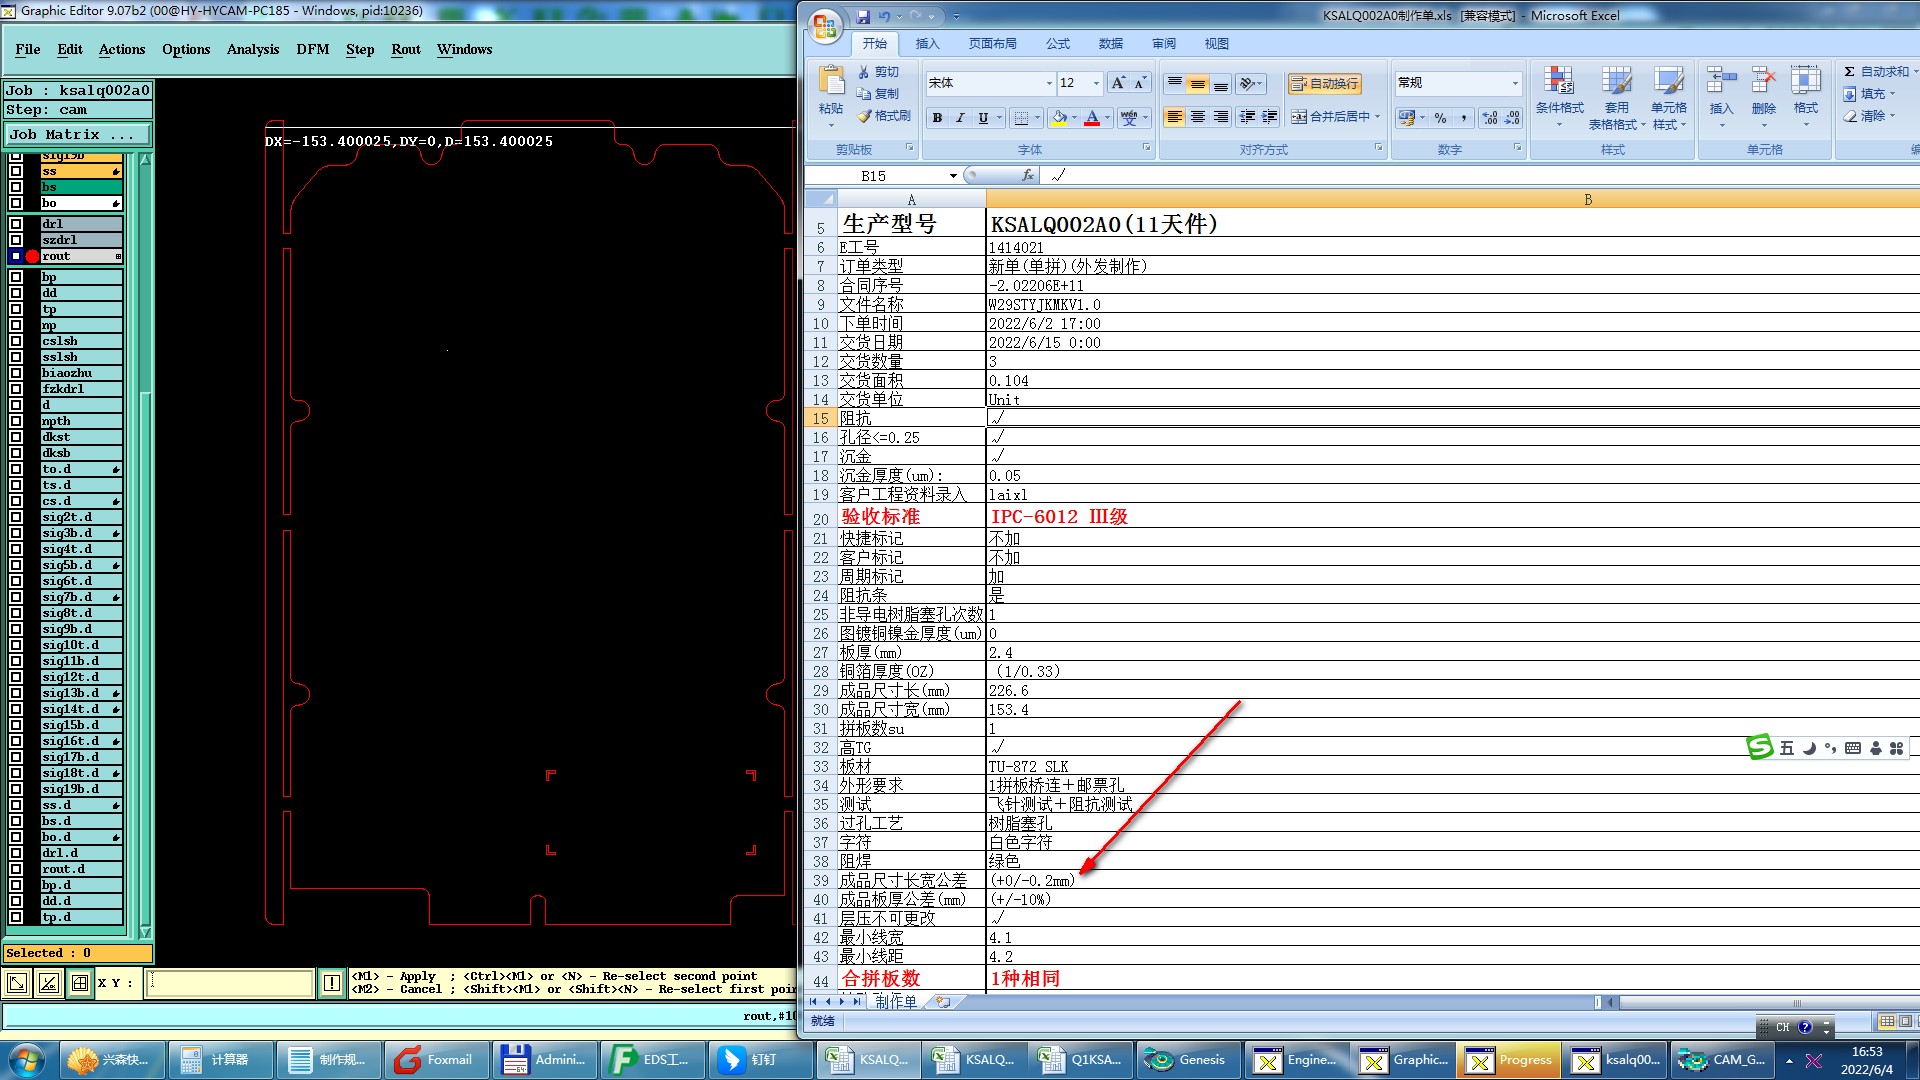This screenshot has height=1080, width=1920.
Task: Click the Excel Office button
Action: (826, 27)
